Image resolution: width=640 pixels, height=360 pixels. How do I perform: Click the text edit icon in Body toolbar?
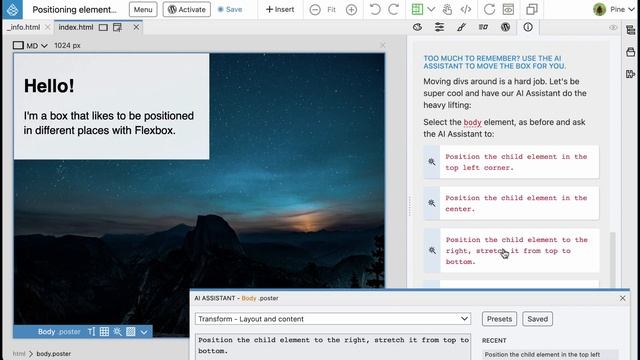point(91,331)
